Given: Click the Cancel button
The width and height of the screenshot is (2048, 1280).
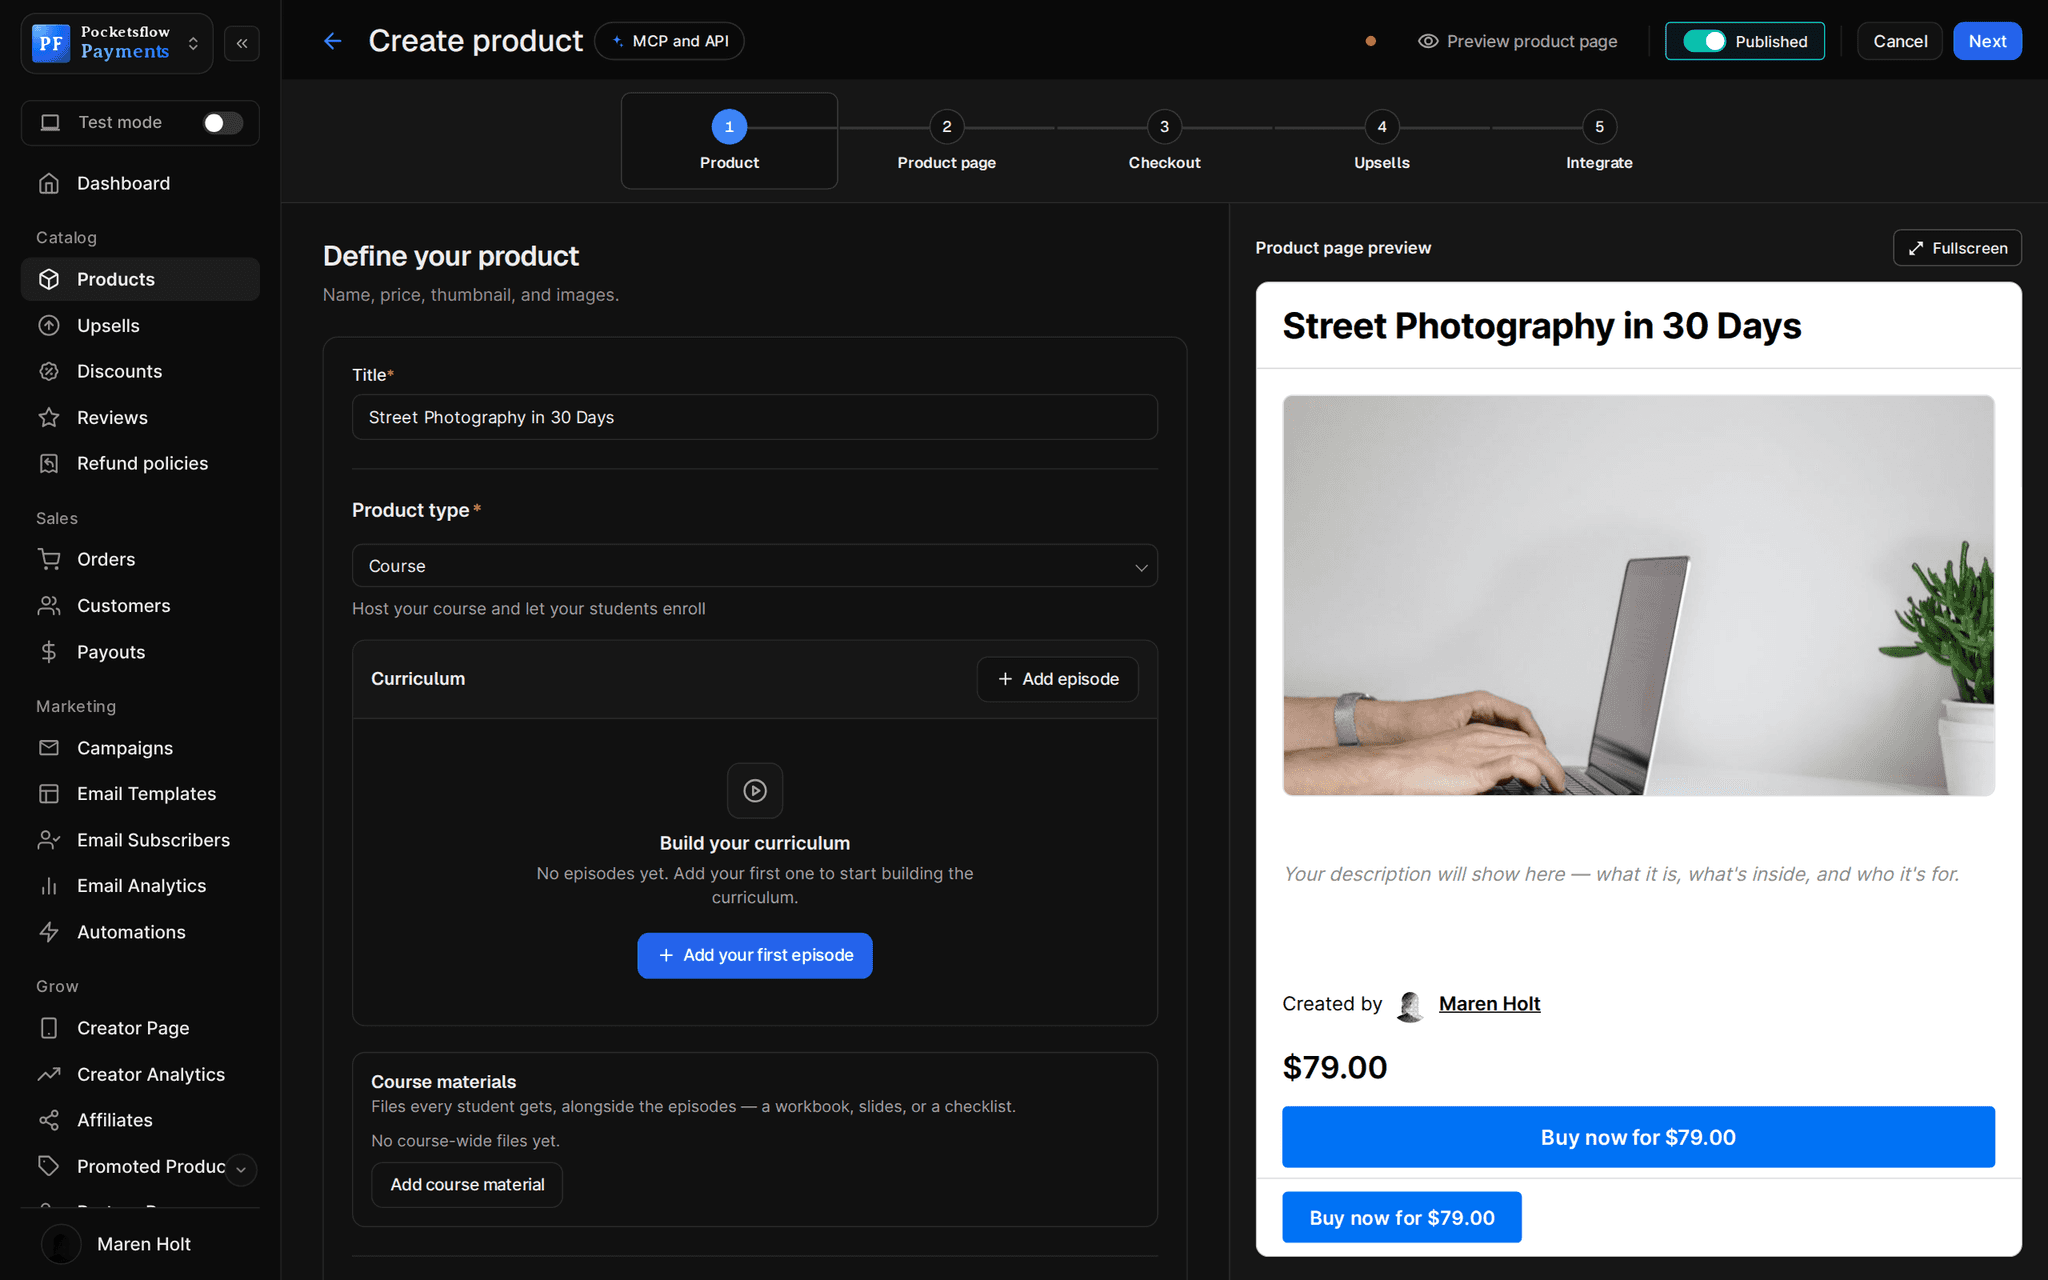Looking at the screenshot, I should pos(1899,41).
